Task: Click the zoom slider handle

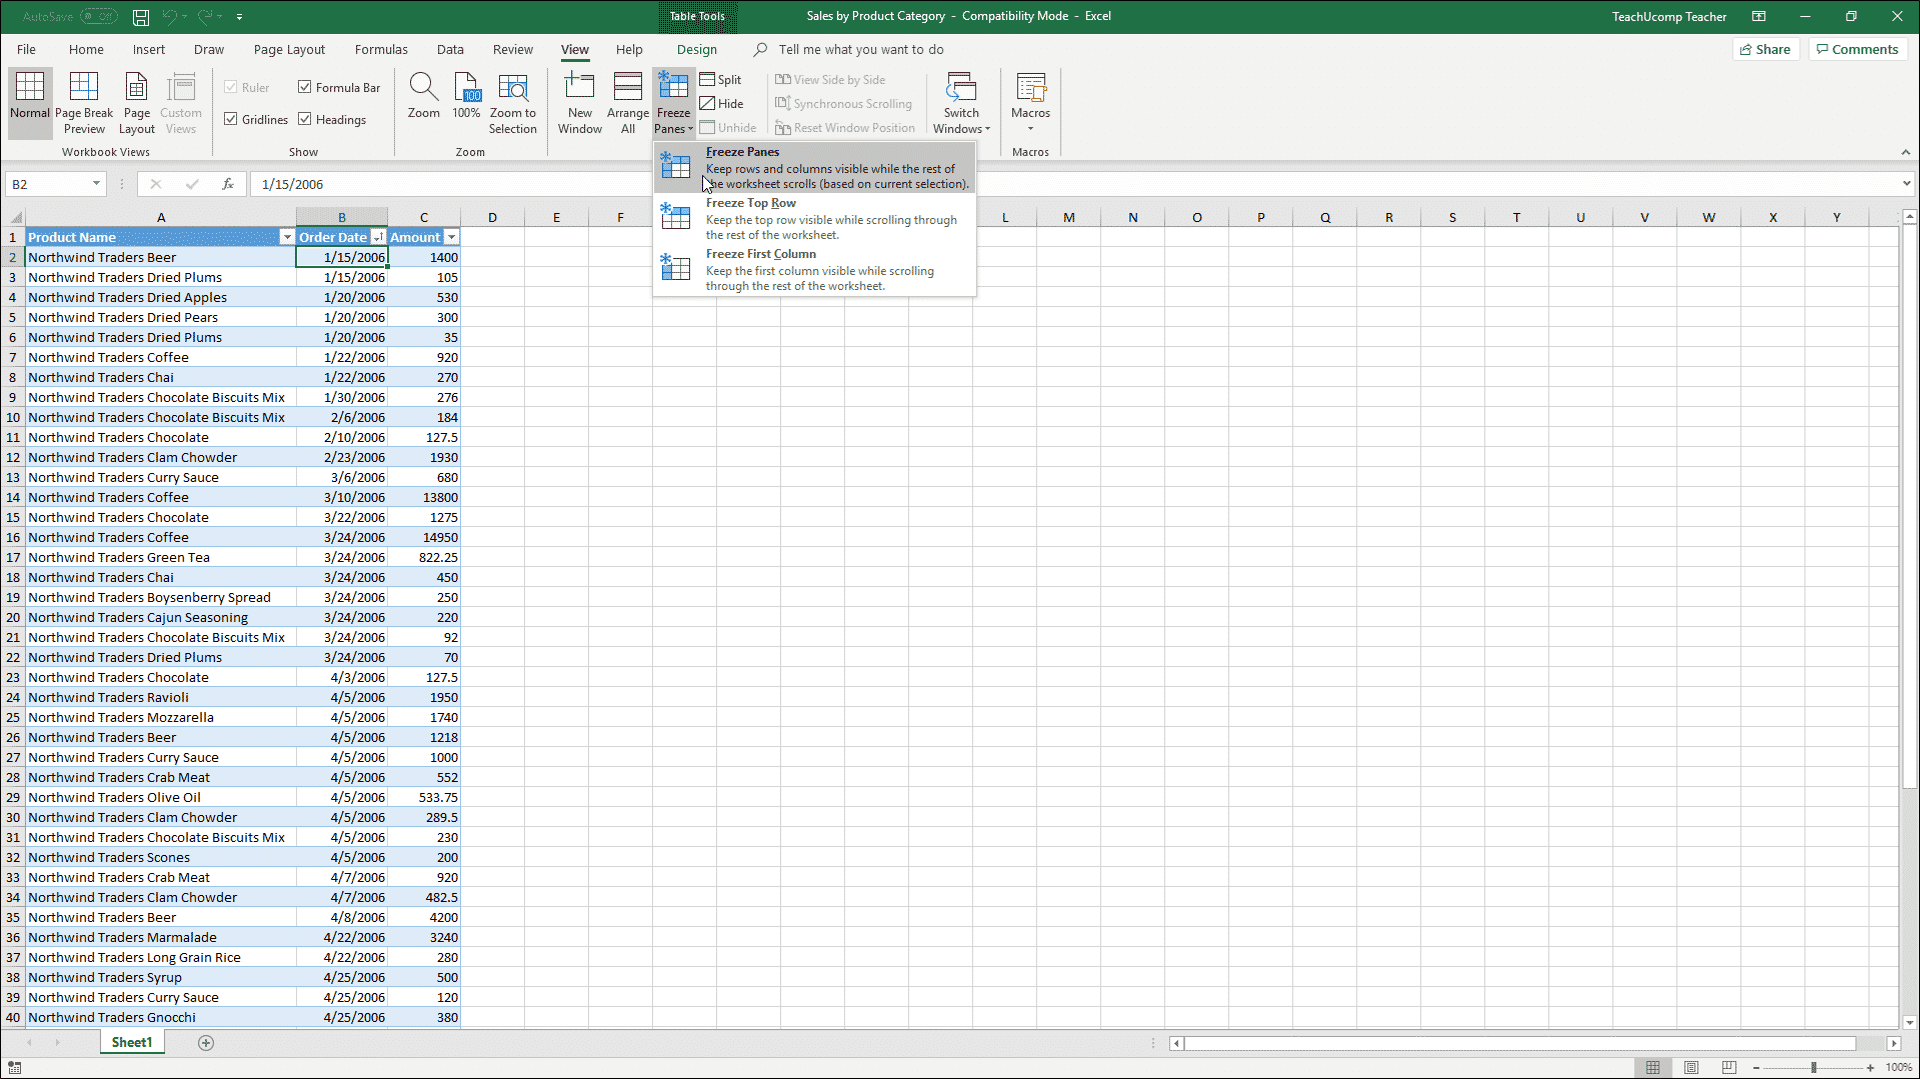Action: coord(1814,1068)
